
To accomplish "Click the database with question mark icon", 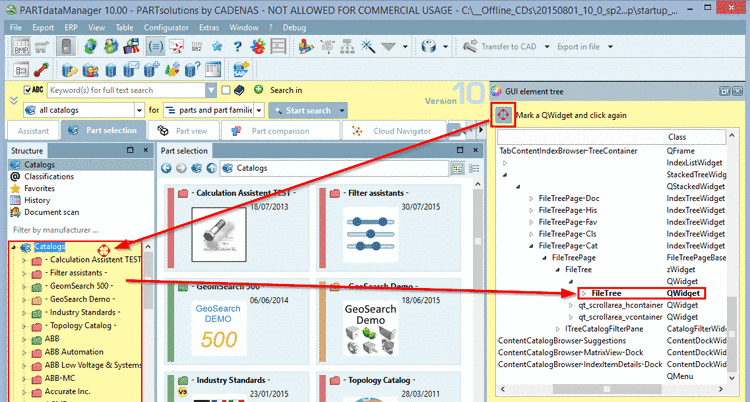I will (193, 69).
